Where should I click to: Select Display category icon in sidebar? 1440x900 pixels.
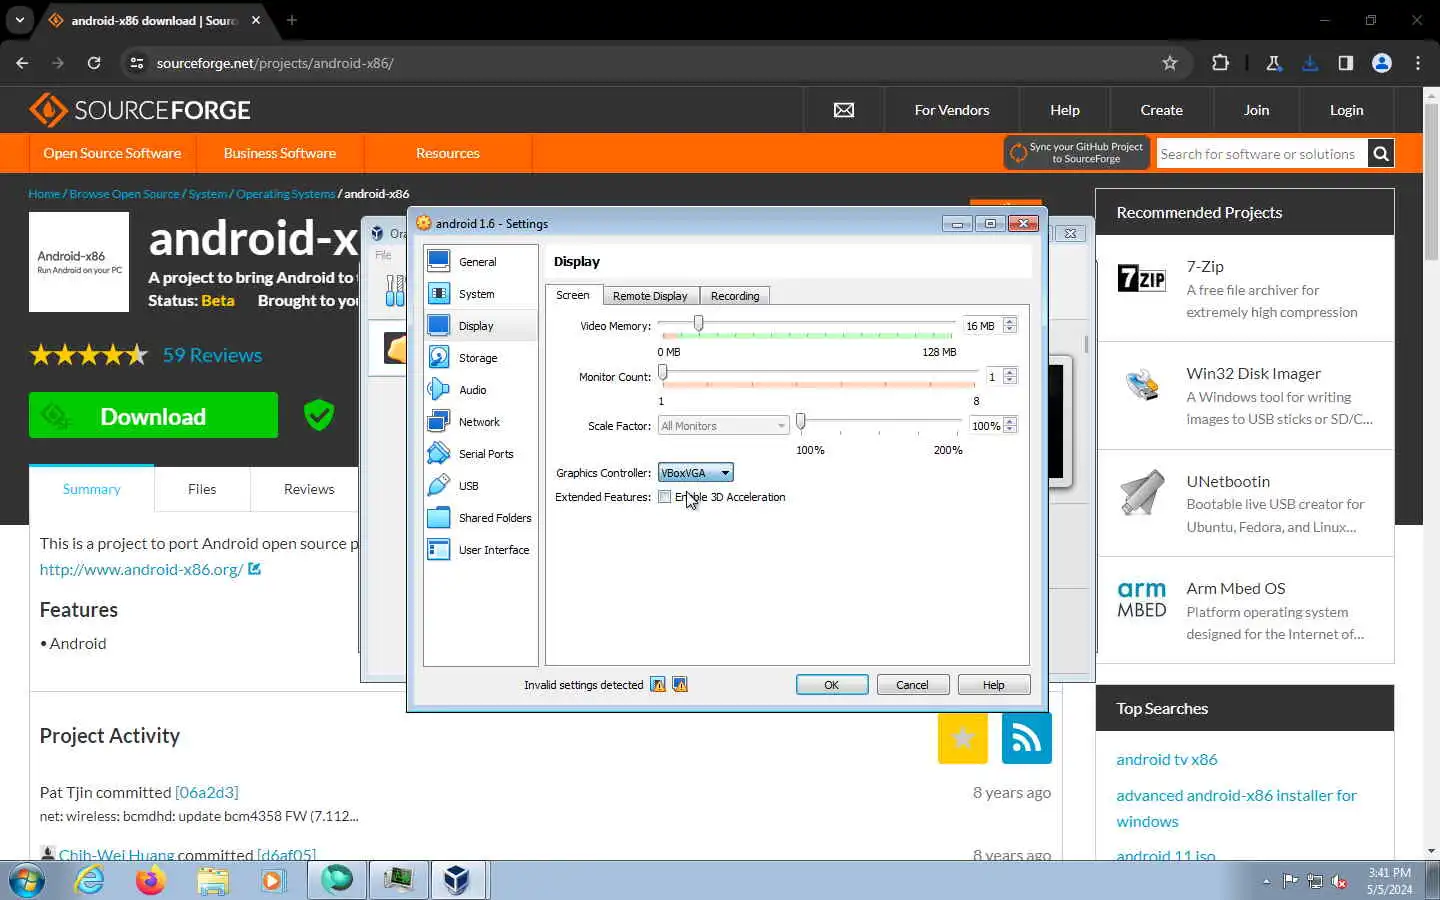tap(438, 325)
